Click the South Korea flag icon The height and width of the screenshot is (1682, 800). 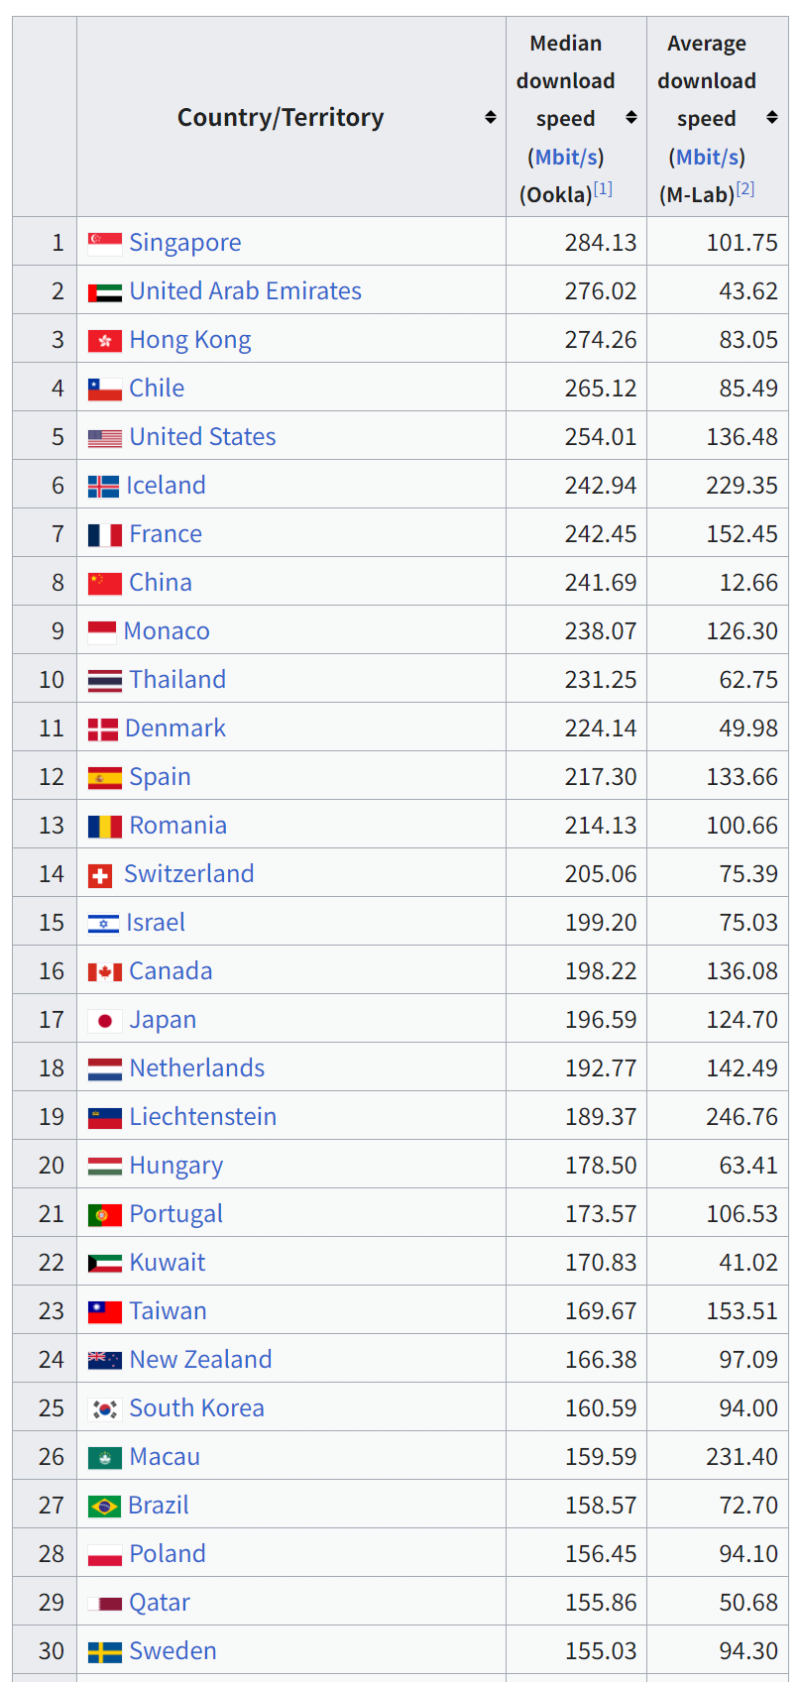pos(105,1409)
